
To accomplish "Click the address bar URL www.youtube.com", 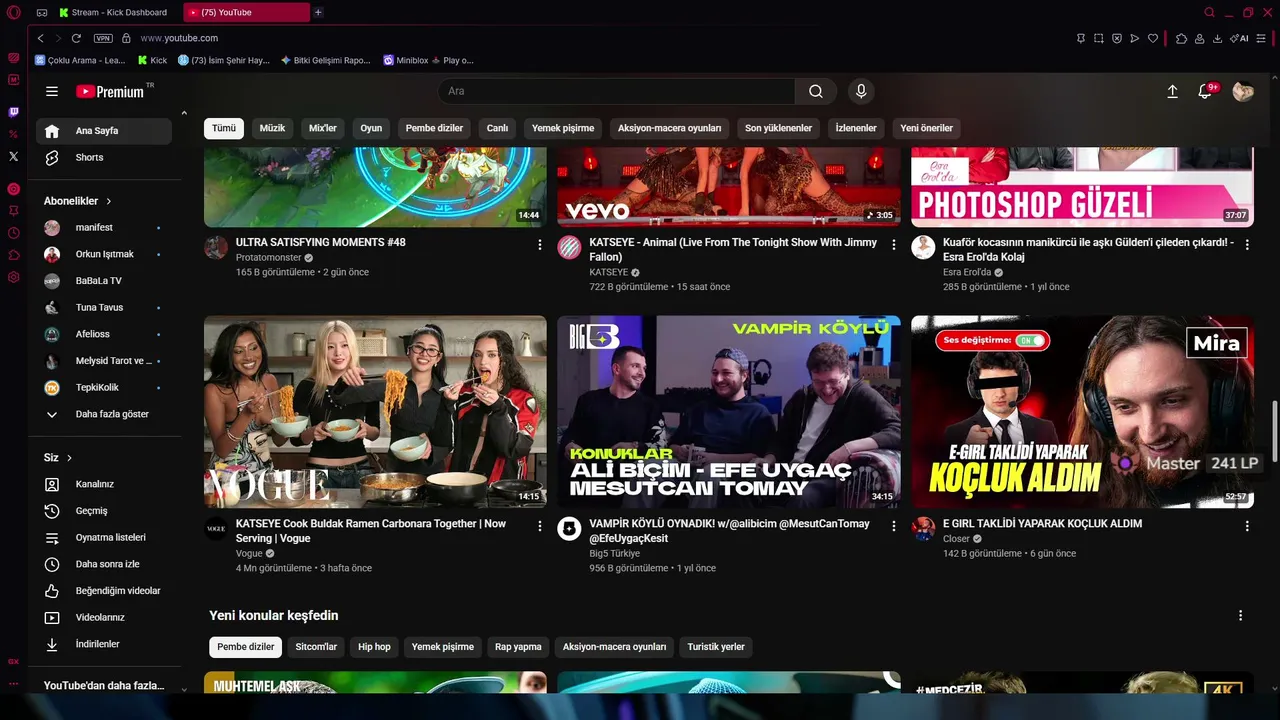I will 179,38.
